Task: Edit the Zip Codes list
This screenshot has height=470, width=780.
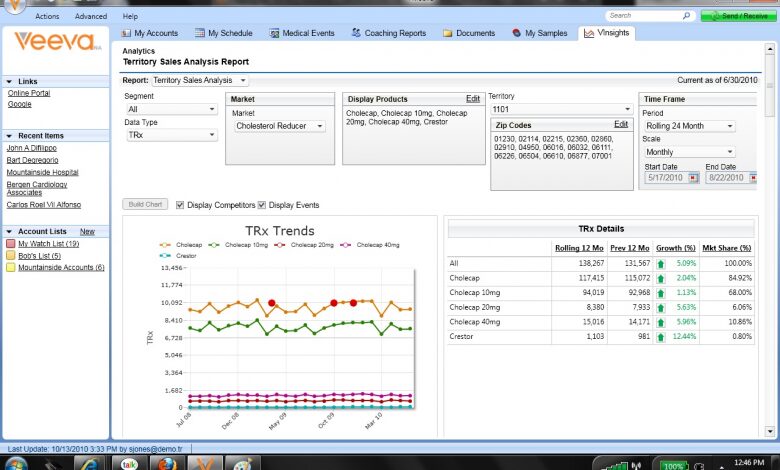Action: click(x=620, y=124)
